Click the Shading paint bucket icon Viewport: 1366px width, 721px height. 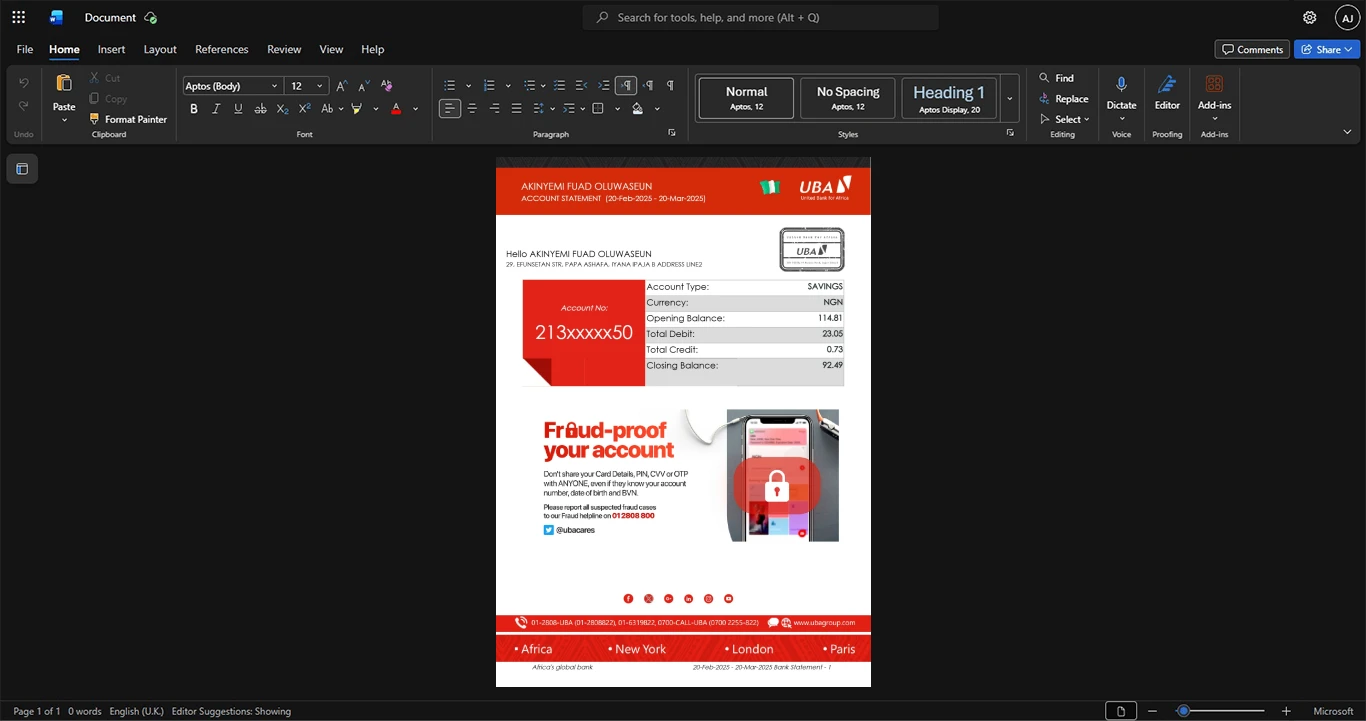click(x=638, y=109)
